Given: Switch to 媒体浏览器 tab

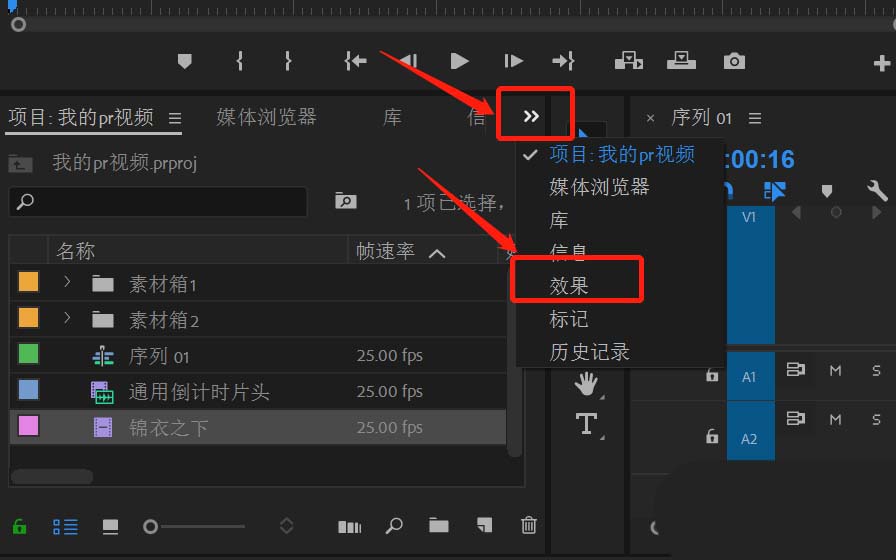Looking at the screenshot, I should [x=266, y=117].
